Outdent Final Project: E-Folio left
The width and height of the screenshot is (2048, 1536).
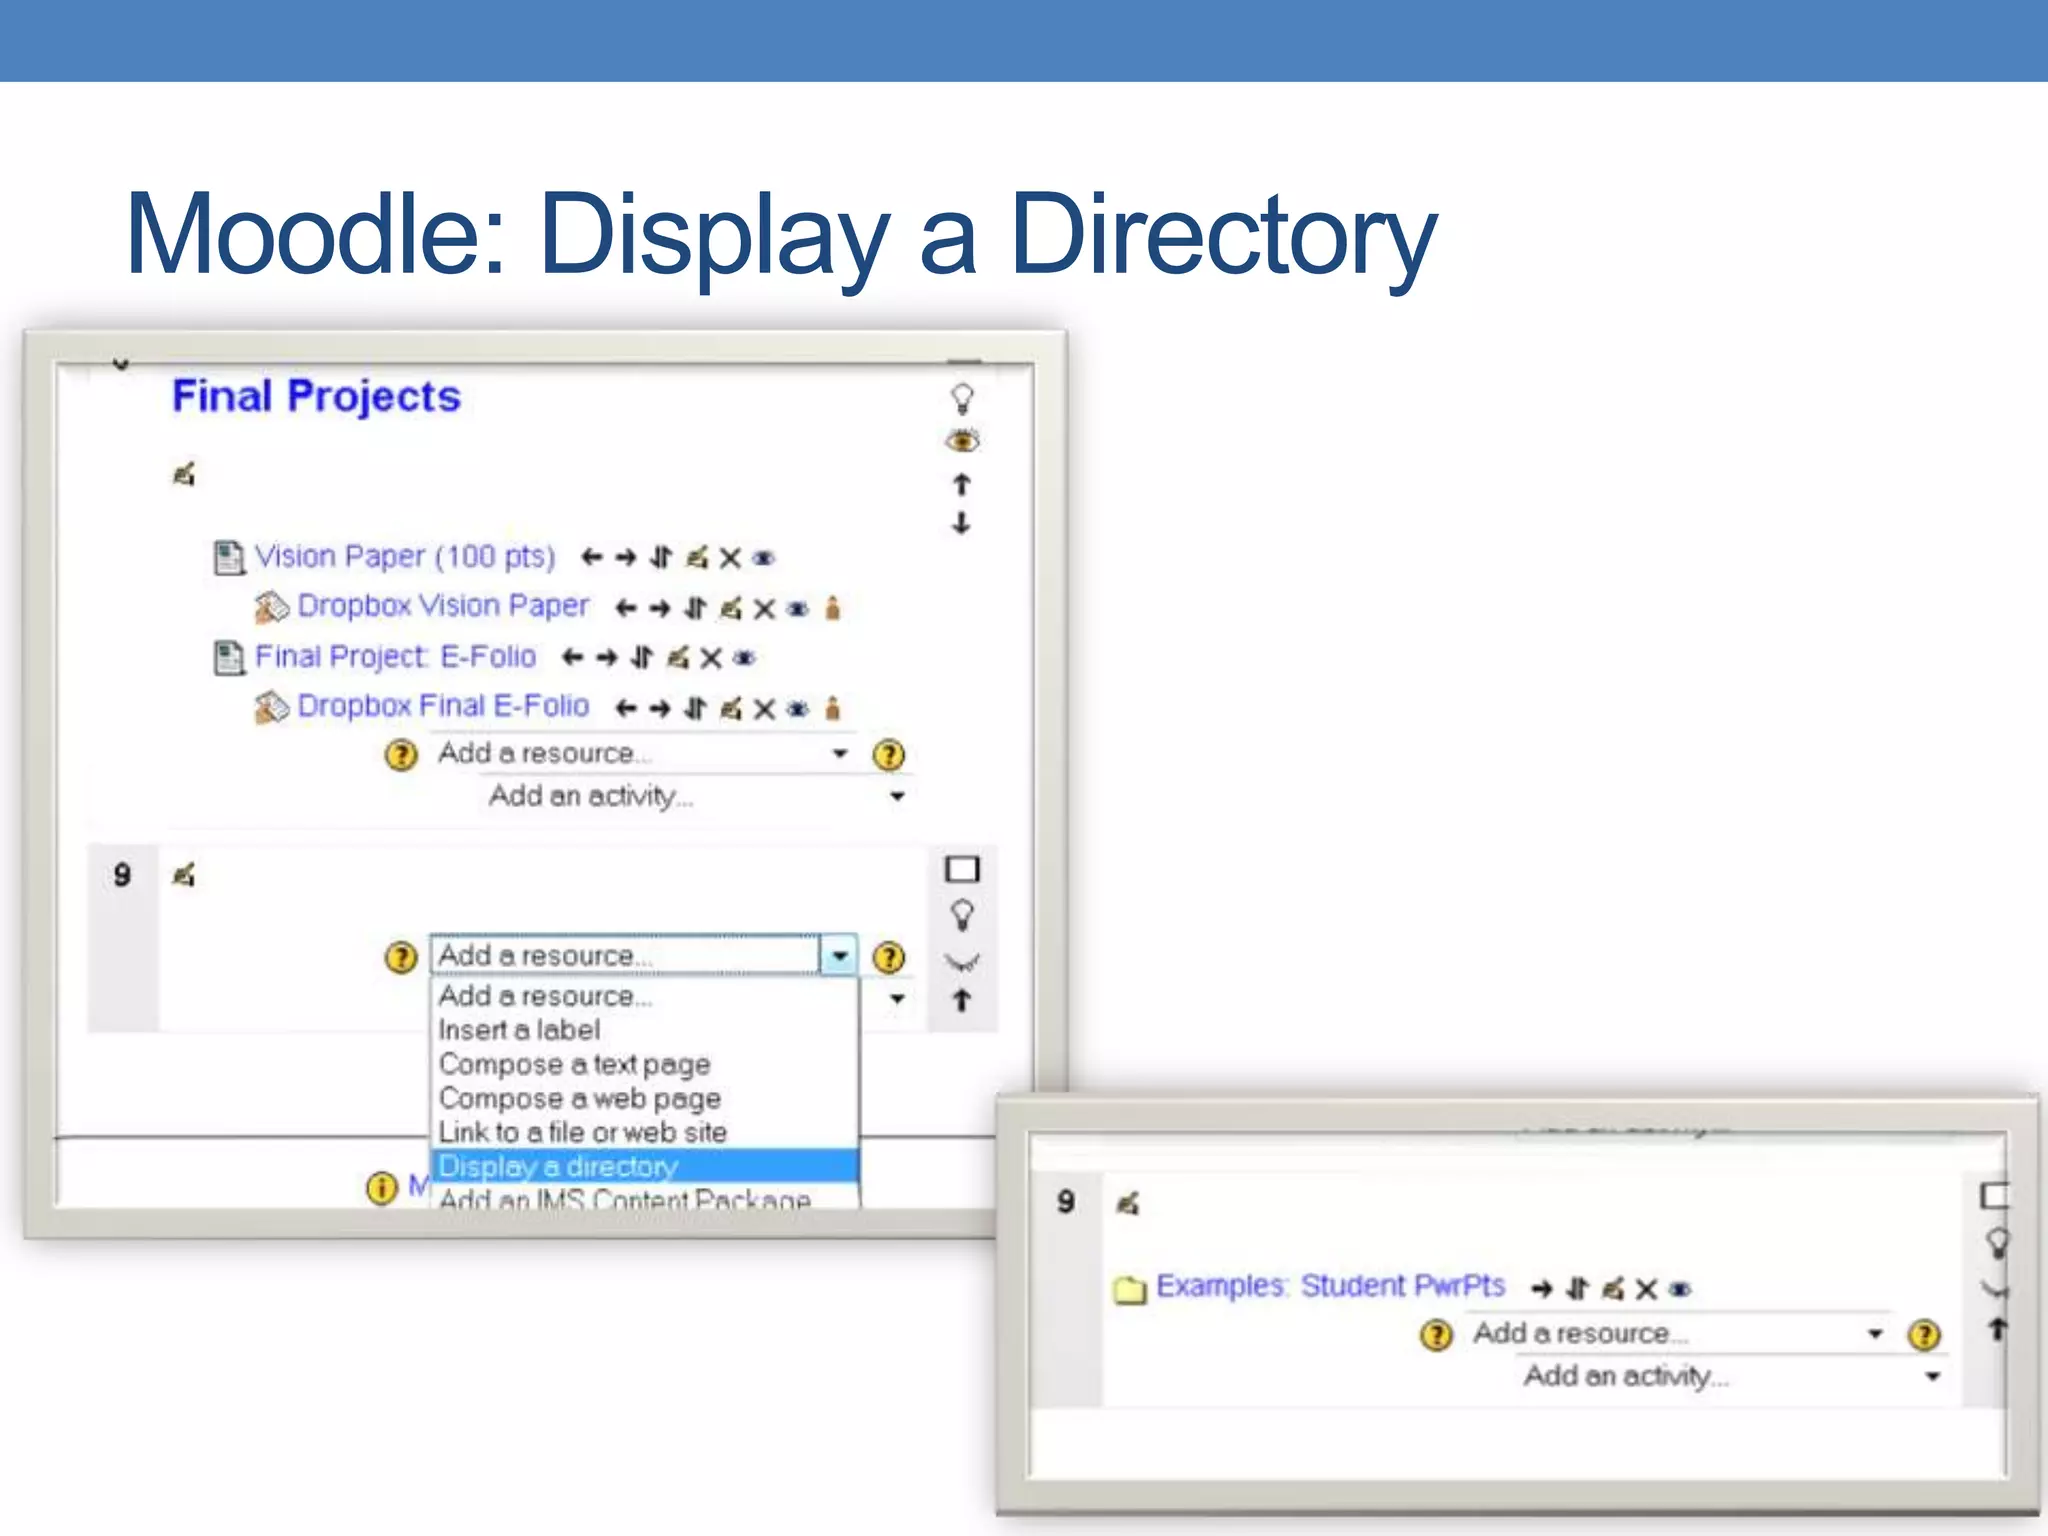573,657
